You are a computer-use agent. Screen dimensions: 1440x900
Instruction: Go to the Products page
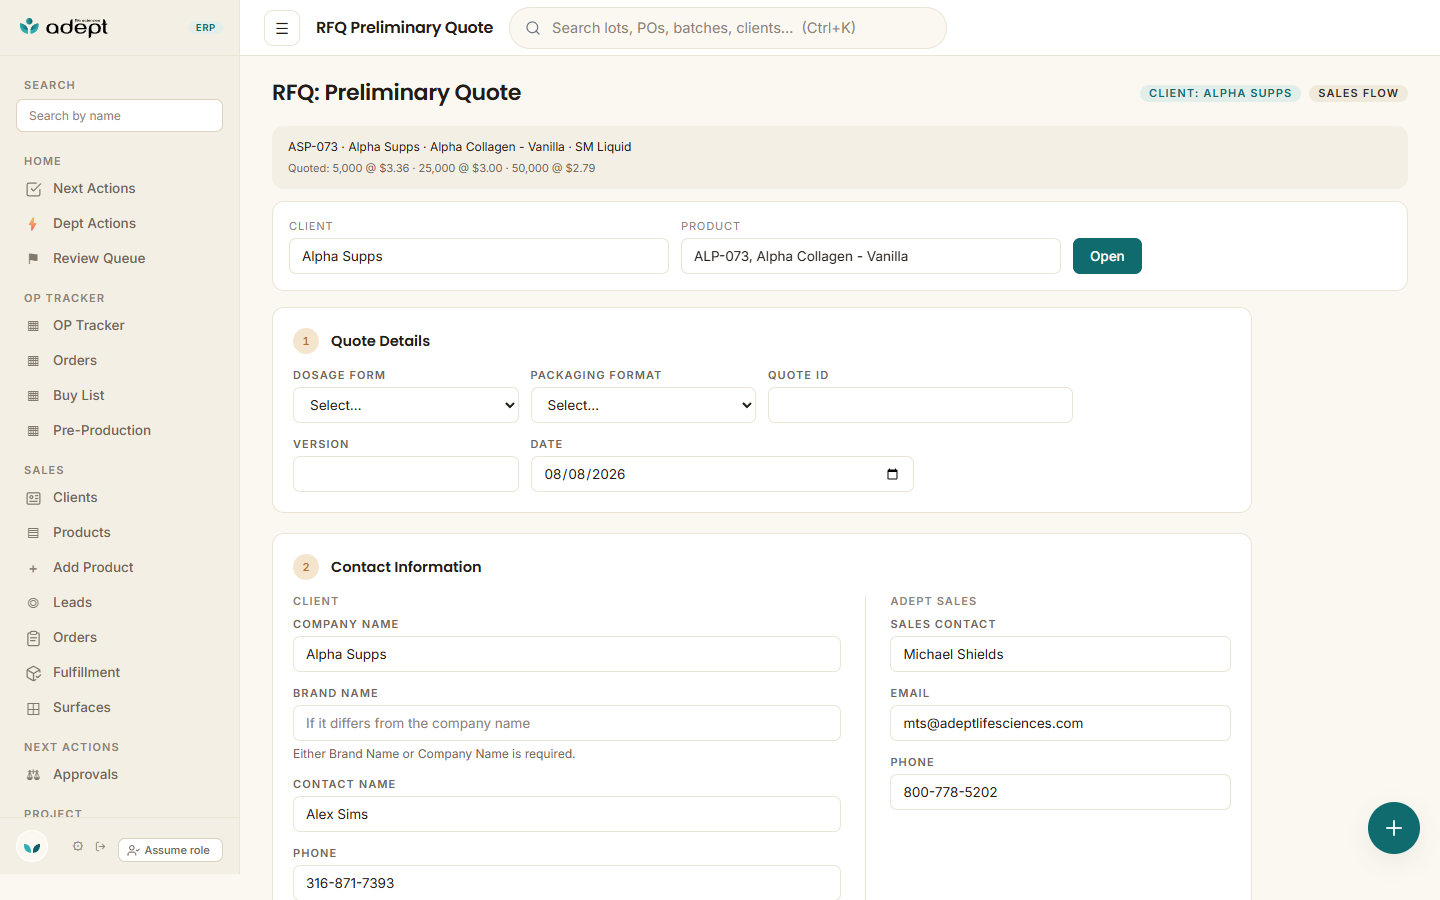coord(82,532)
